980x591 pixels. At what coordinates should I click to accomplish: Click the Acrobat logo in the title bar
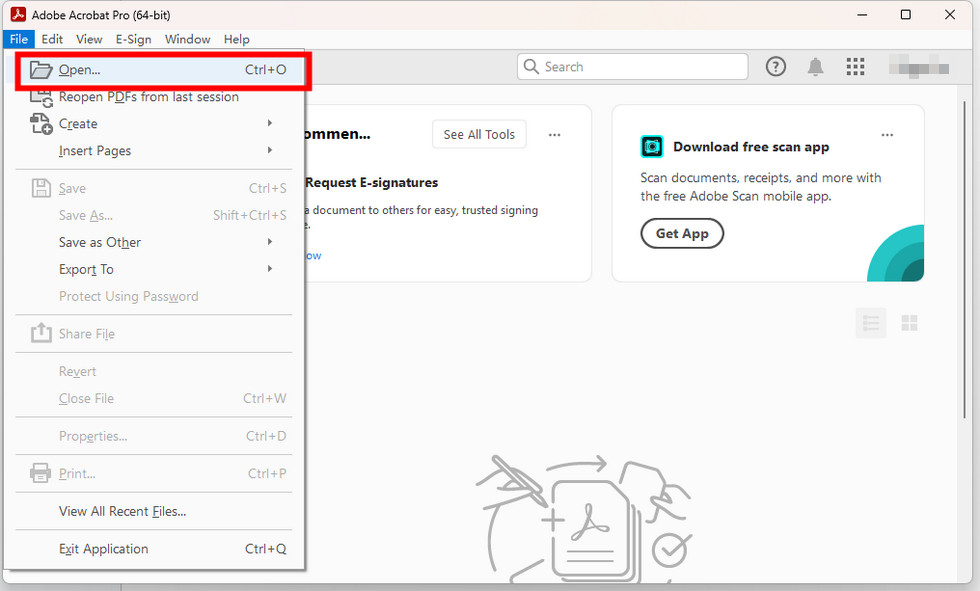pyautogui.click(x=17, y=14)
